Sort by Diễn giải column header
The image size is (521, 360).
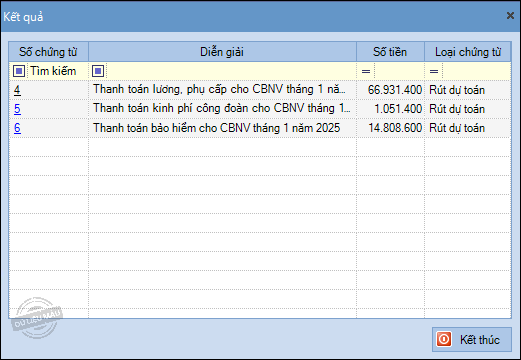pos(222,52)
